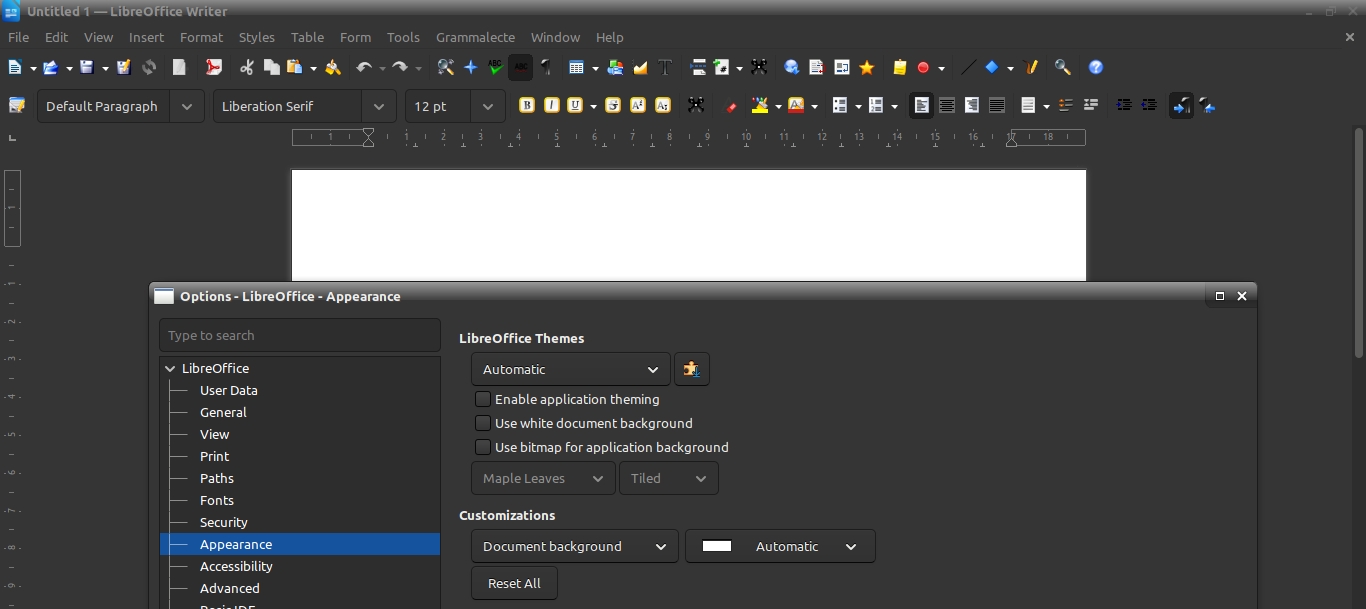Open the 12 pt font size dropdown
The width and height of the screenshot is (1366, 609).
click(x=487, y=106)
